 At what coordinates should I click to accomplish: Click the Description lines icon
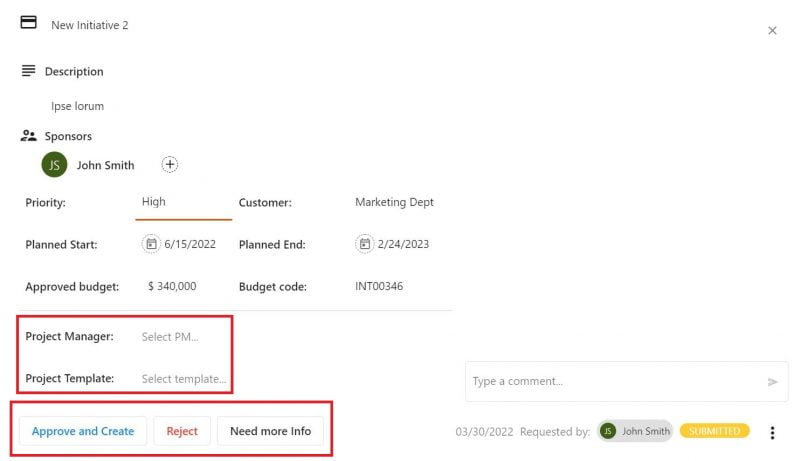click(28, 71)
